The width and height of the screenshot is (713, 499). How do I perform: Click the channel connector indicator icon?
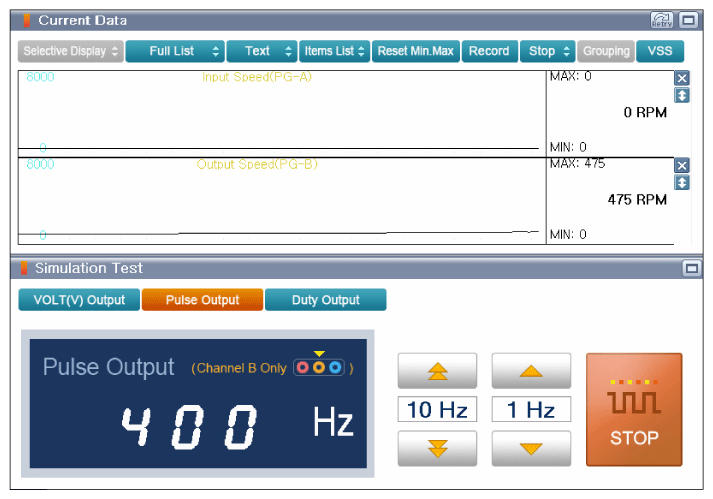[x=319, y=367]
